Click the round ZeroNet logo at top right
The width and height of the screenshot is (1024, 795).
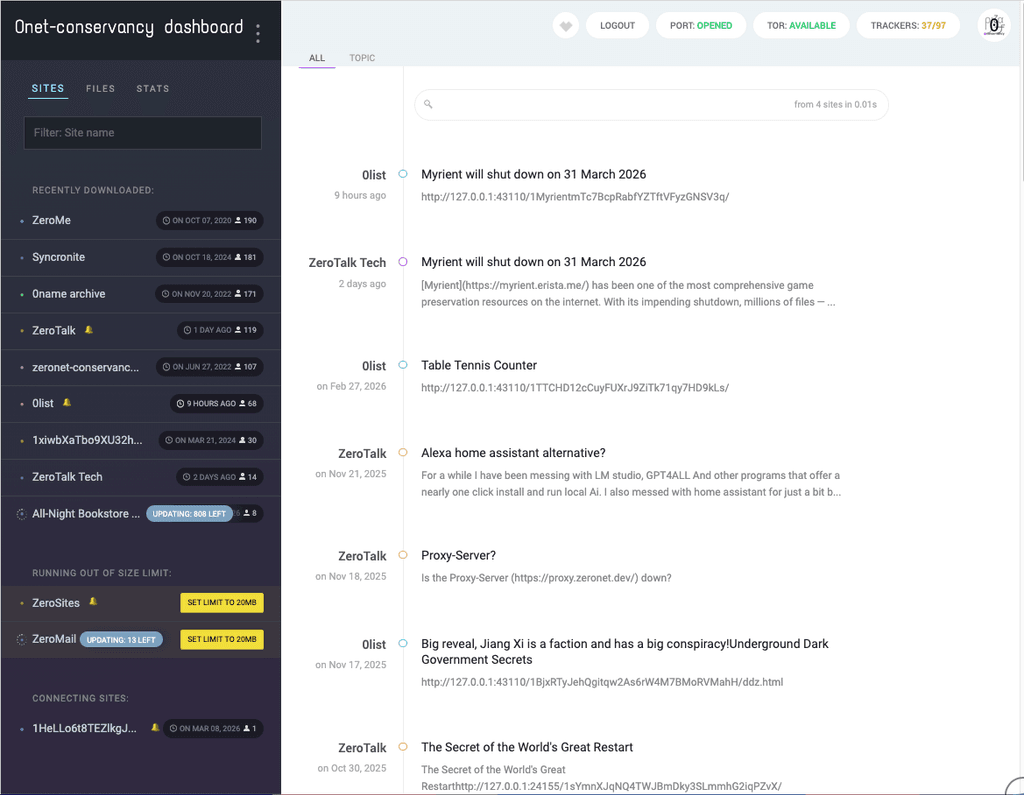(993, 26)
